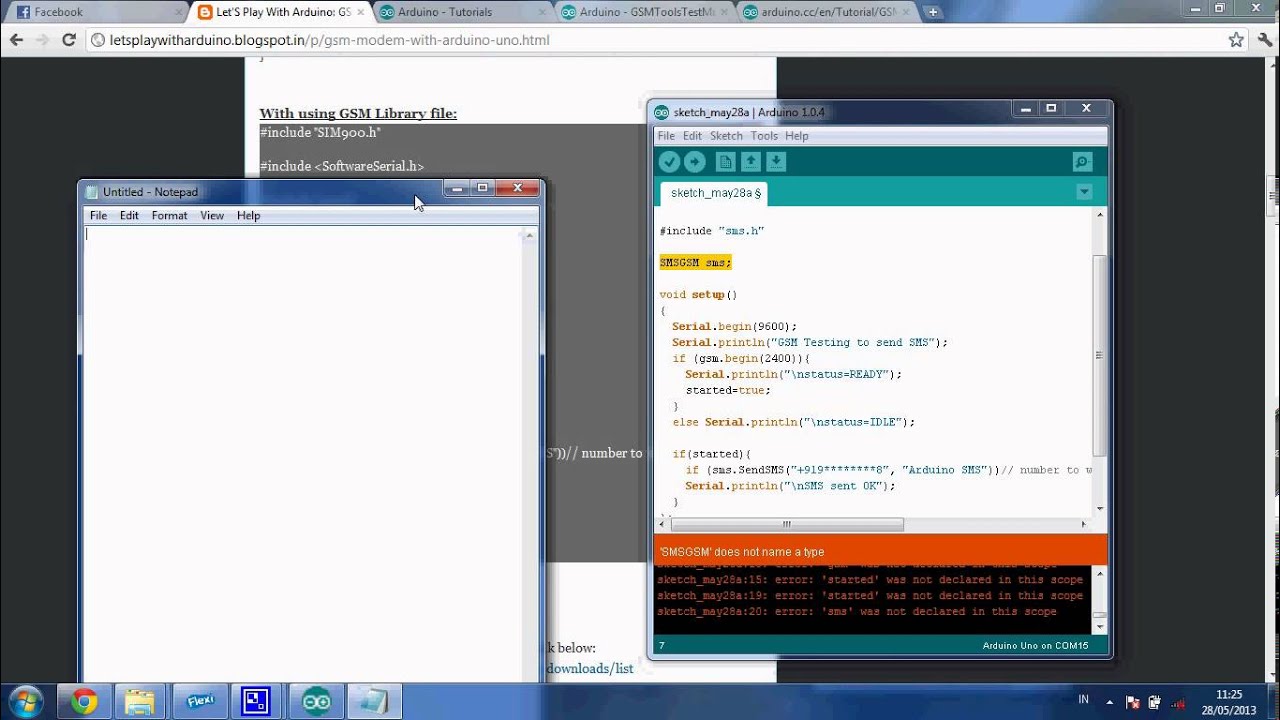Switch to Arduino - GSMToolsTestModem tab
The height and width of the screenshot is (720, 1280).
[x=647, y=12]
